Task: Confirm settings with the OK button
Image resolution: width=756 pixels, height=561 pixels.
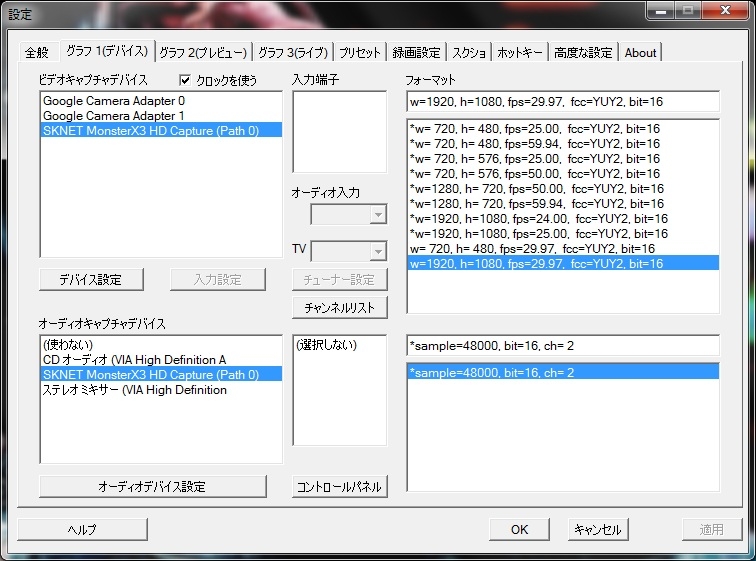Action: tap(519, 529)
